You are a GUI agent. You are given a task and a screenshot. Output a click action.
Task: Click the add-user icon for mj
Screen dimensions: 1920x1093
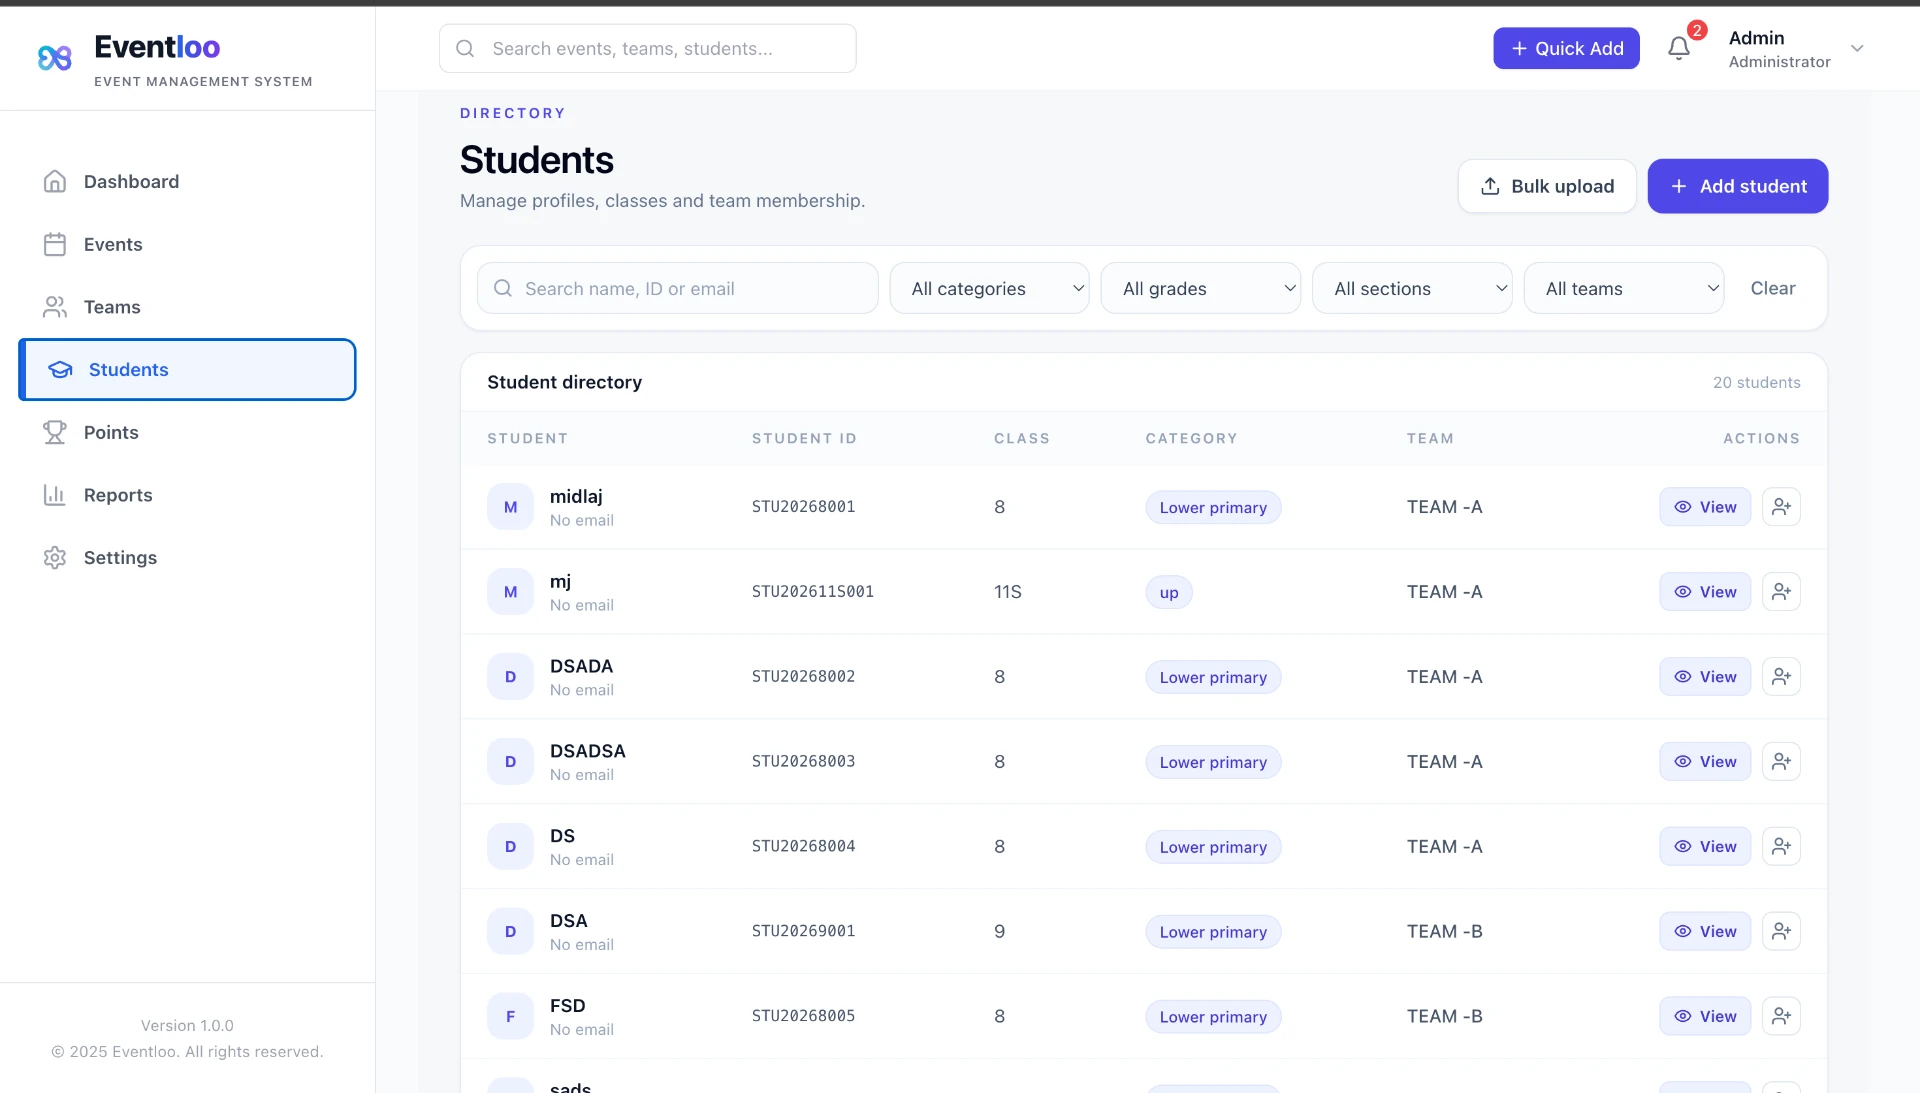[x=1781, y=592]
